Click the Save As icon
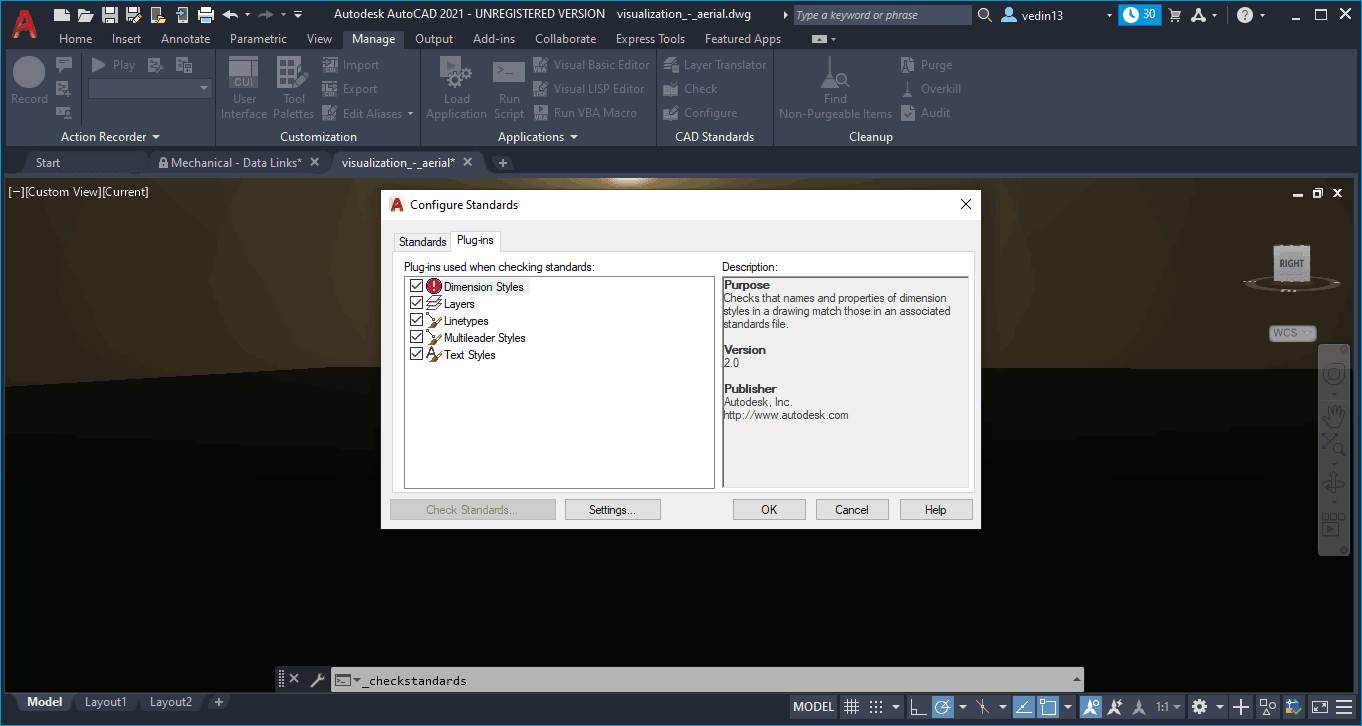 pyautogui.click(x=133, y=14)
